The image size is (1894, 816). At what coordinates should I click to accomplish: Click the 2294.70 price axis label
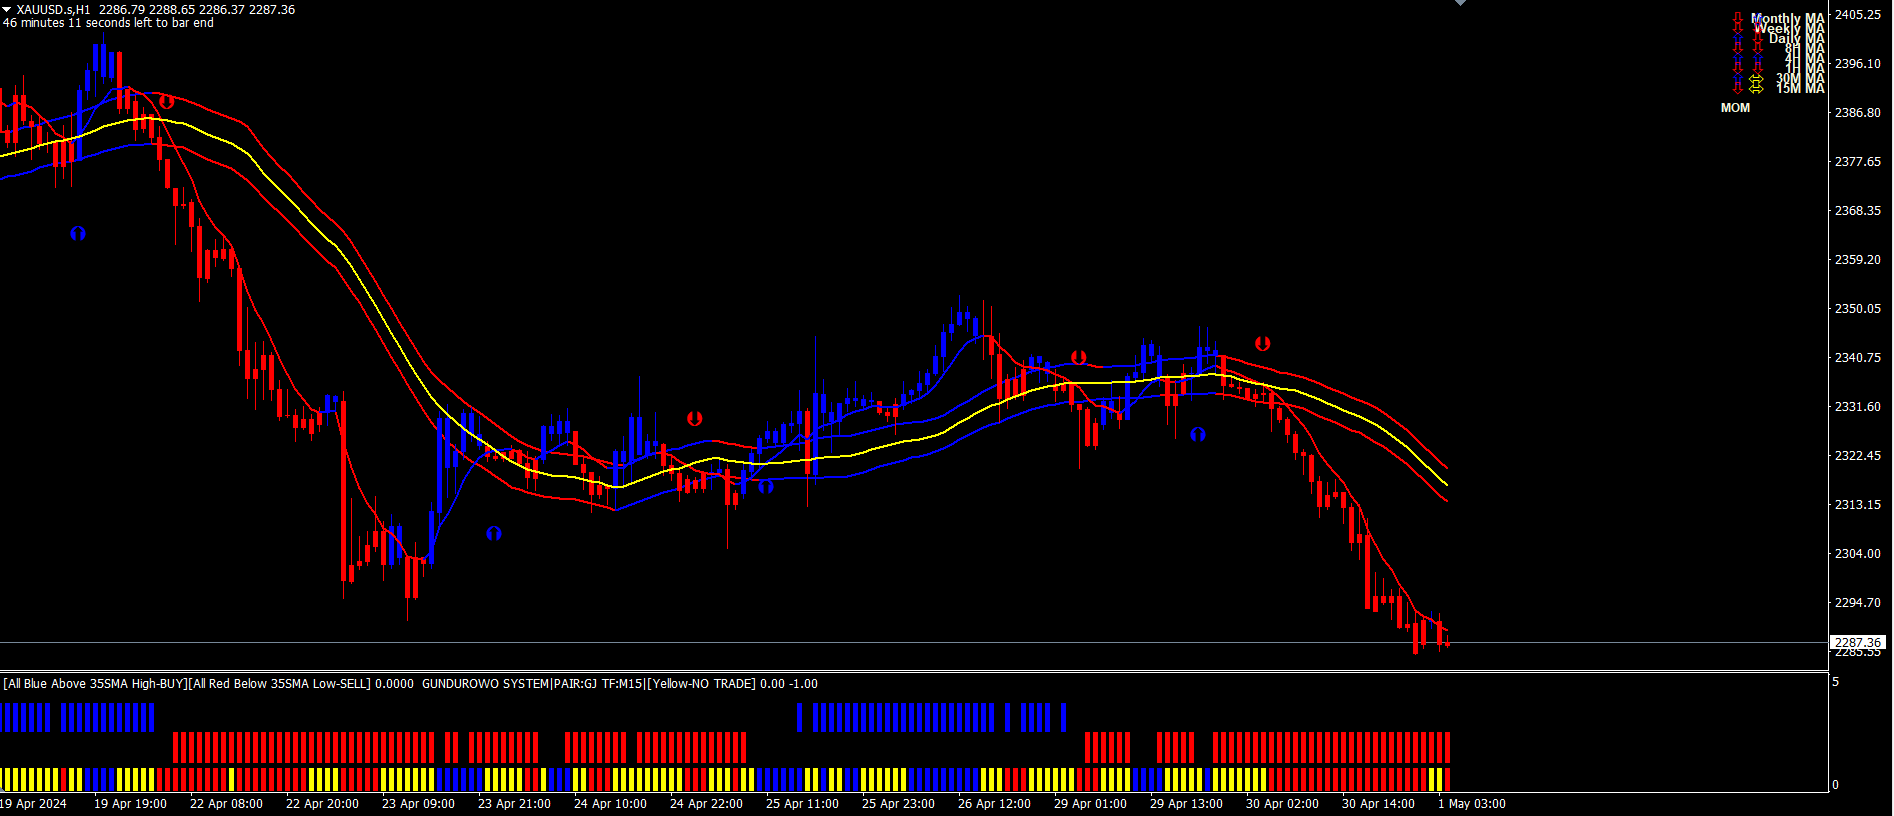pos(1858,603)
